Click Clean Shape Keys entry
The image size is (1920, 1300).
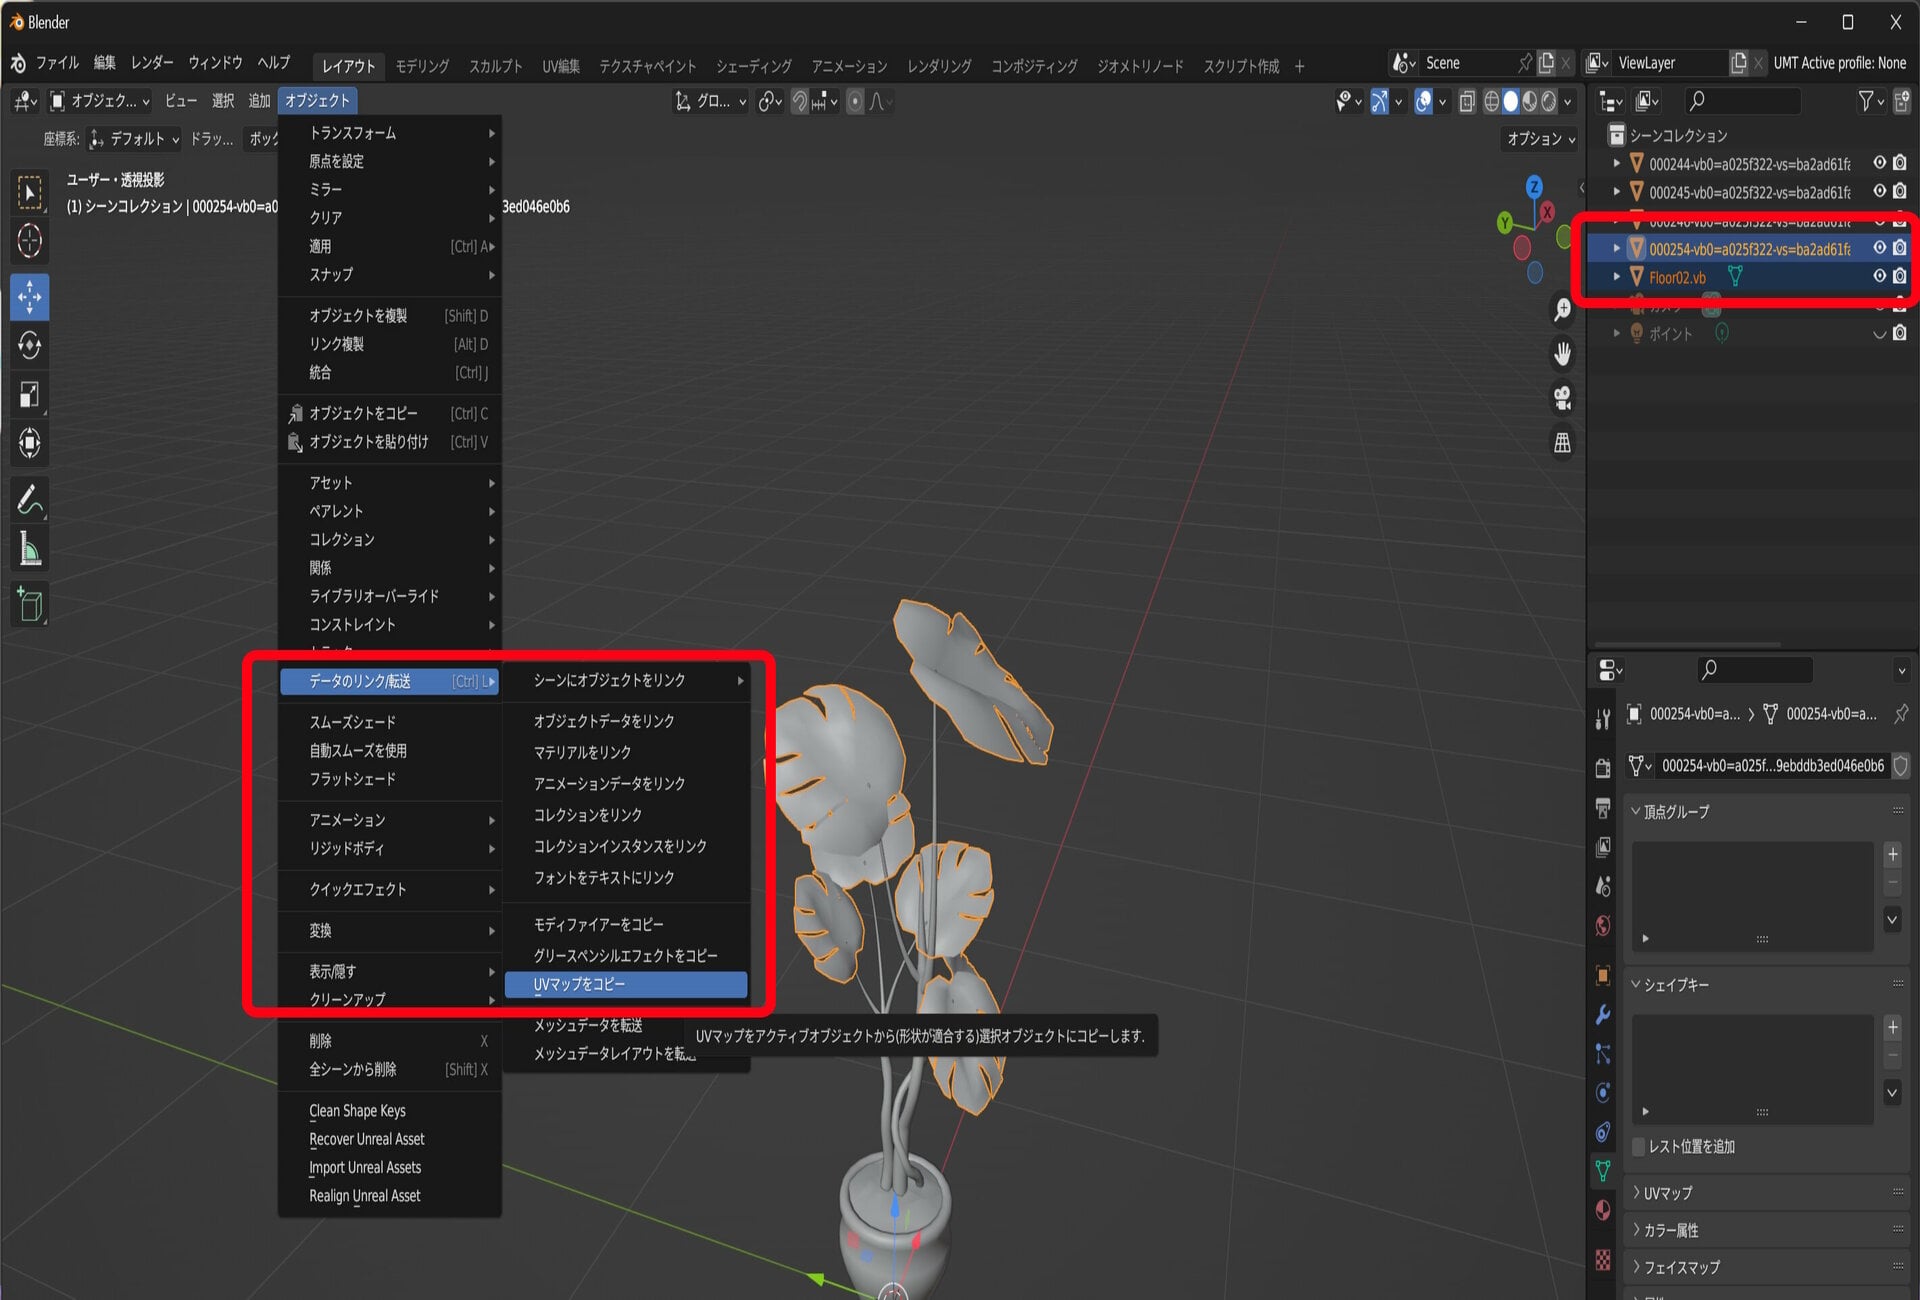[390, 1111]
